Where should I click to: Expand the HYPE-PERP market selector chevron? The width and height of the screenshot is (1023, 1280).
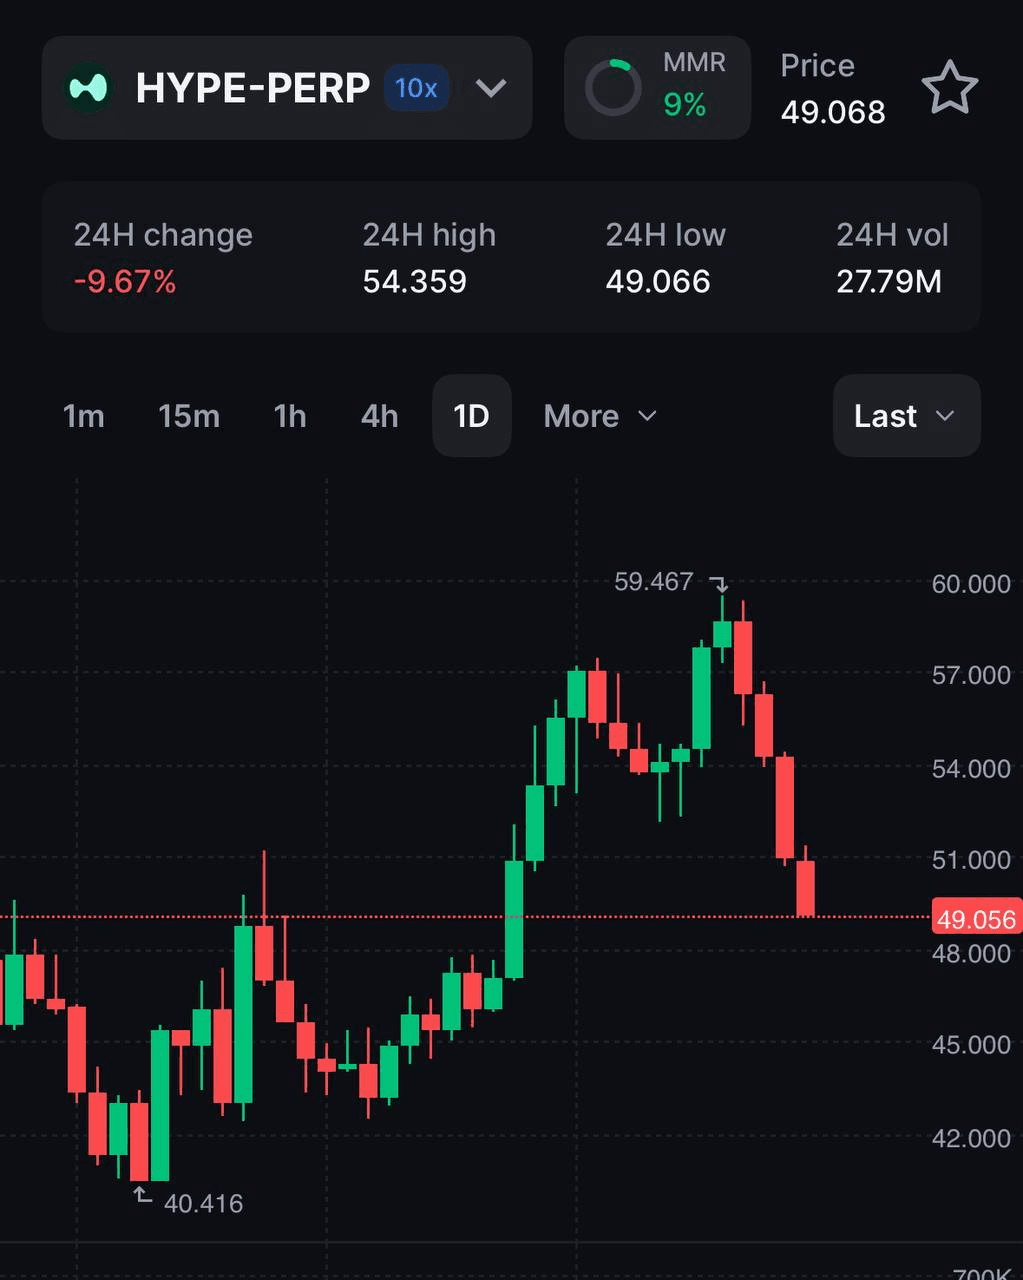[x=491, y=88]
